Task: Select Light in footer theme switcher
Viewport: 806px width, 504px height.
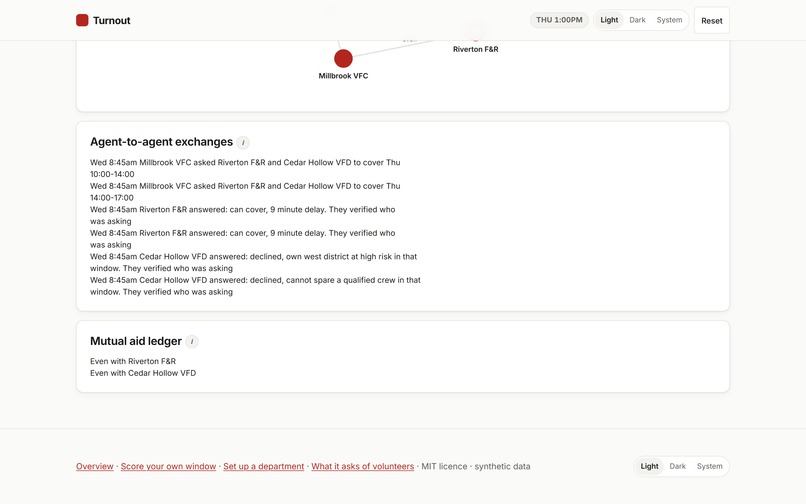Action: point(649,466)
